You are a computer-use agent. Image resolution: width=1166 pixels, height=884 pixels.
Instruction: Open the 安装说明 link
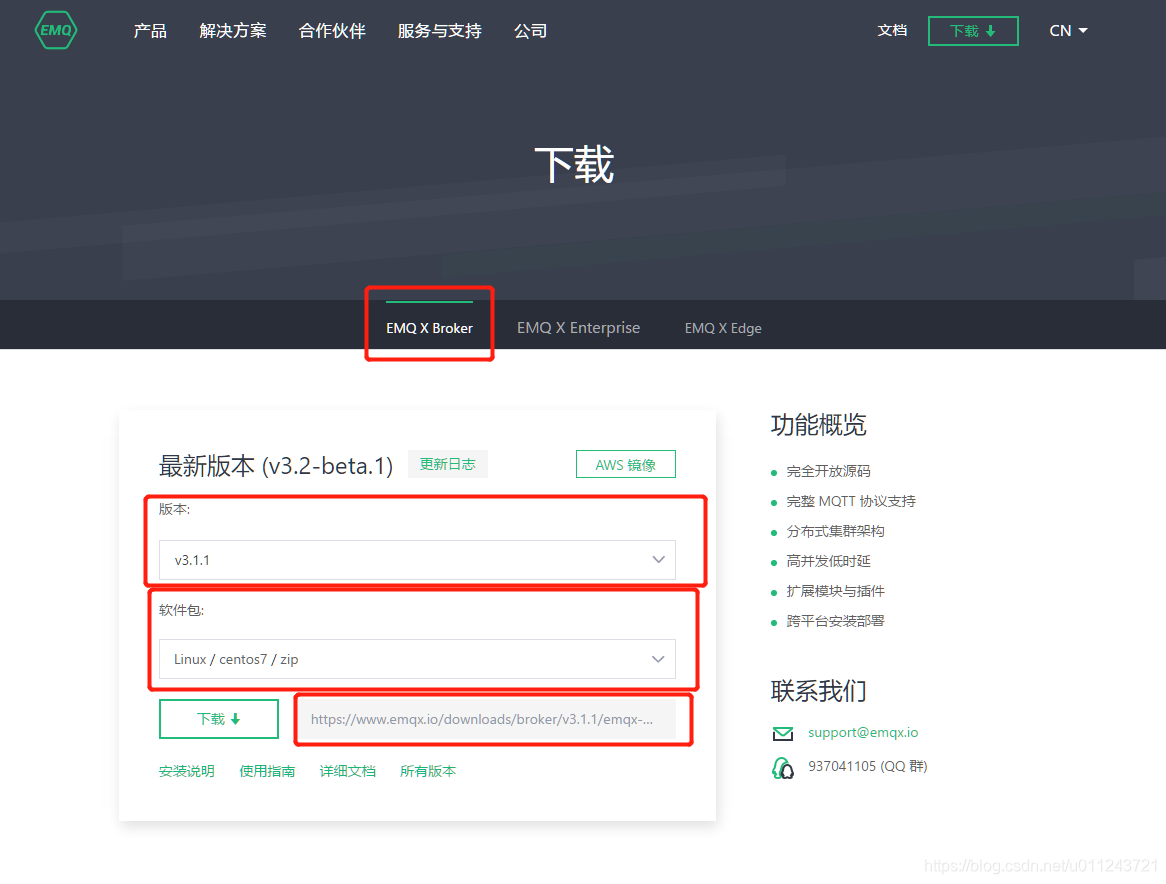tap(187, 771)
